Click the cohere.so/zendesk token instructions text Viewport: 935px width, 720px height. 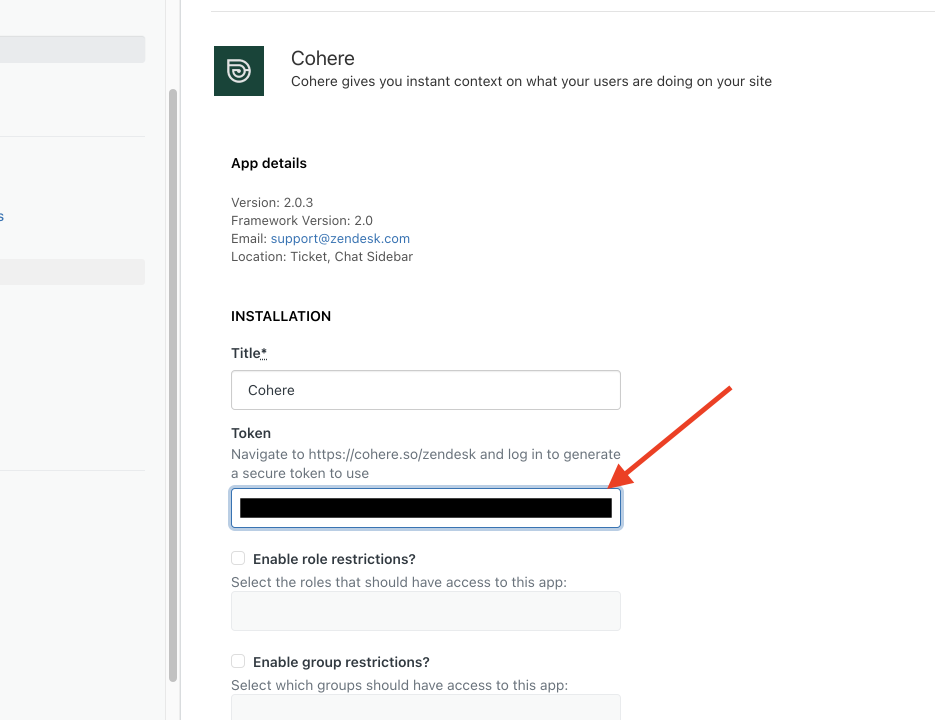click(x=425, y=463)
